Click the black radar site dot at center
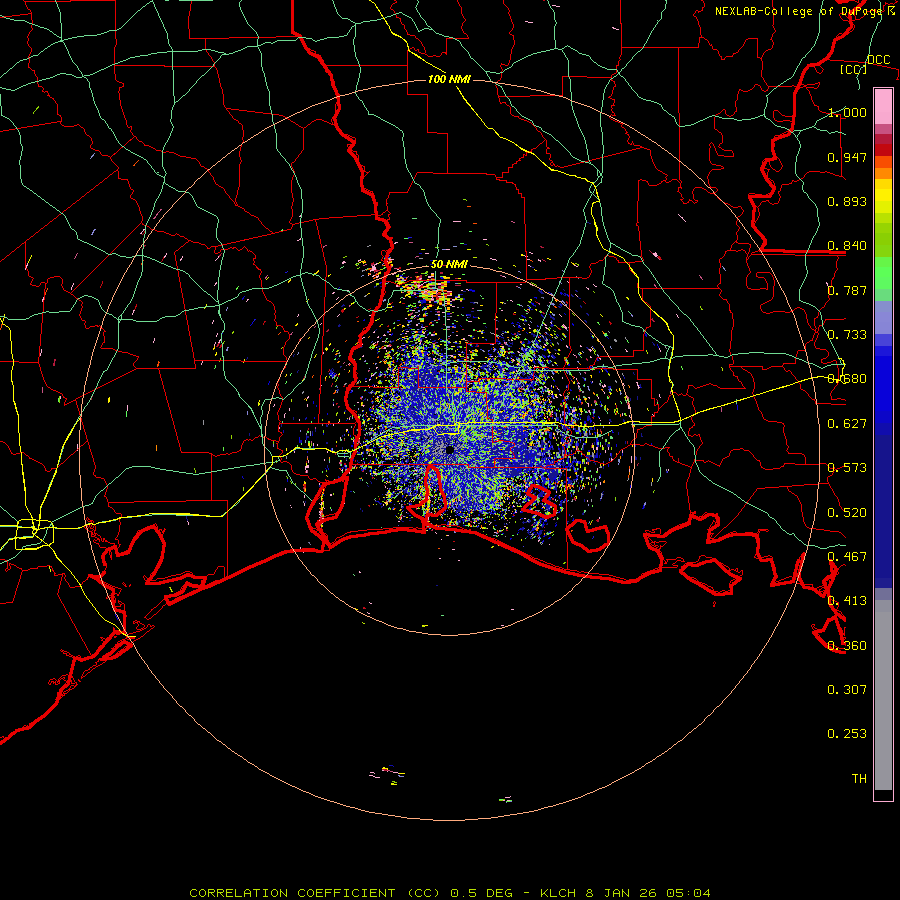 pos(449,450)
